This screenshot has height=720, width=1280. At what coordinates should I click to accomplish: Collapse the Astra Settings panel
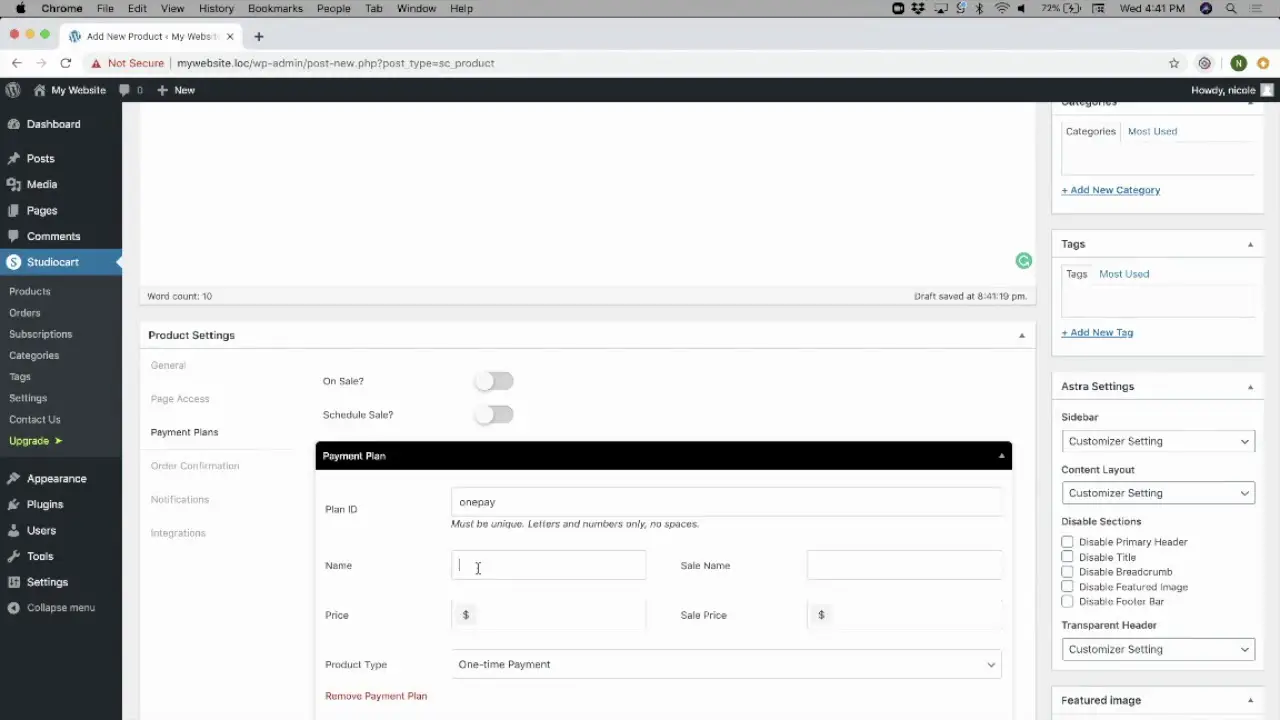tap(1250, 387)
